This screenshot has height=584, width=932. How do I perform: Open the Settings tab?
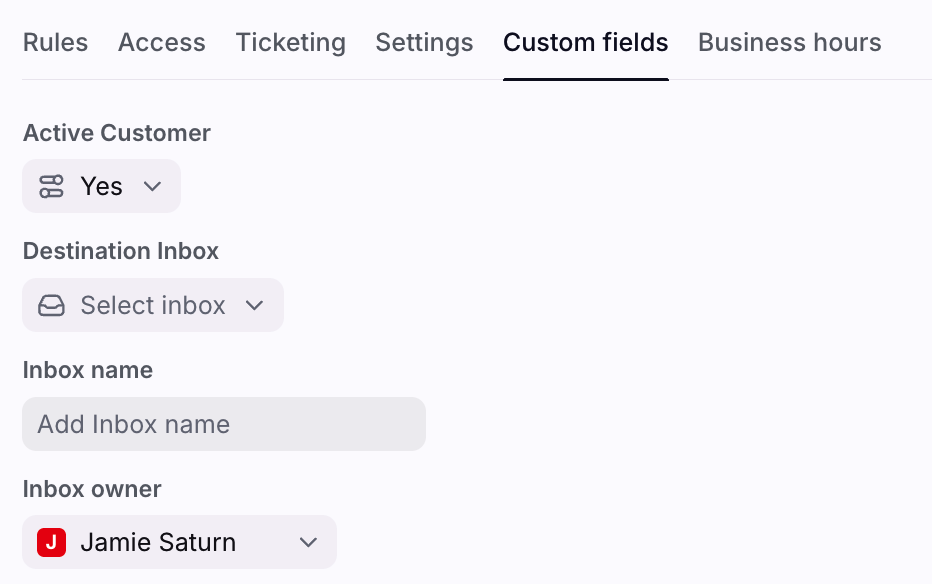(424, 43)
